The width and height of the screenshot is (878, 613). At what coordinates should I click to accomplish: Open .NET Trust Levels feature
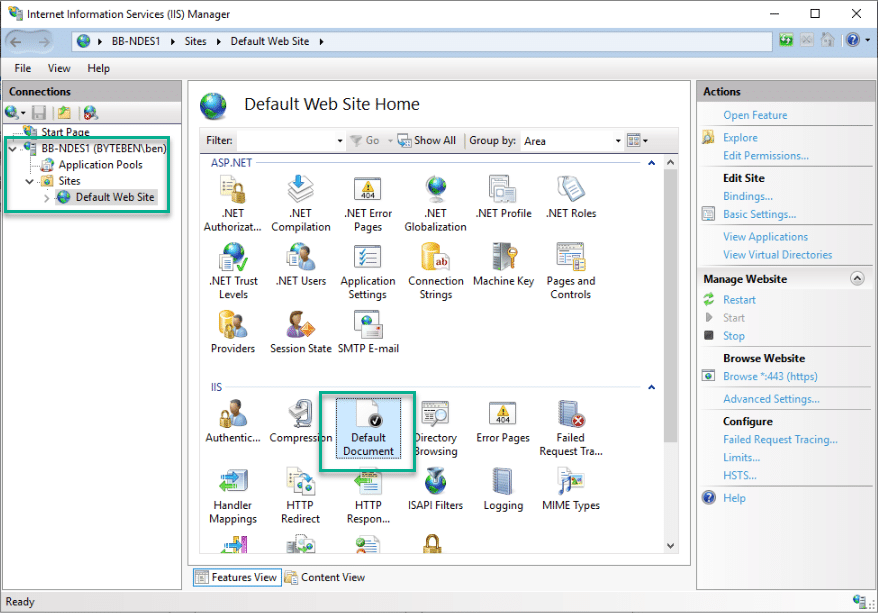(233, 271)
